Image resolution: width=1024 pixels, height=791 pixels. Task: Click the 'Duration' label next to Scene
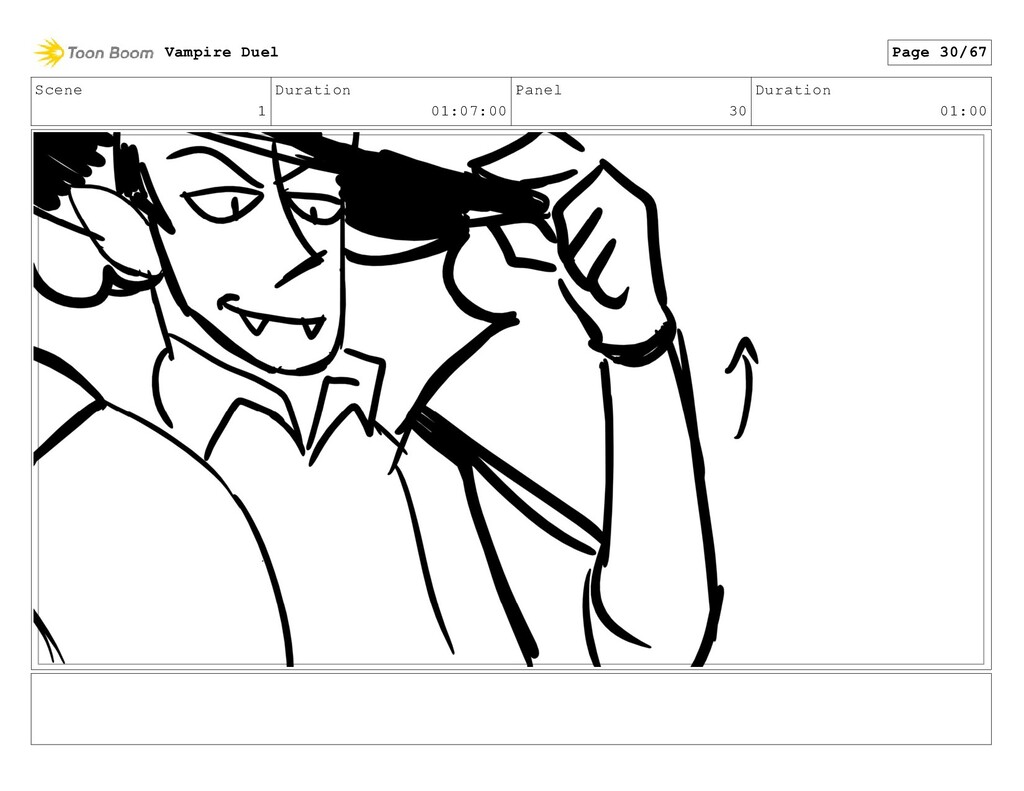pos(313,90)
